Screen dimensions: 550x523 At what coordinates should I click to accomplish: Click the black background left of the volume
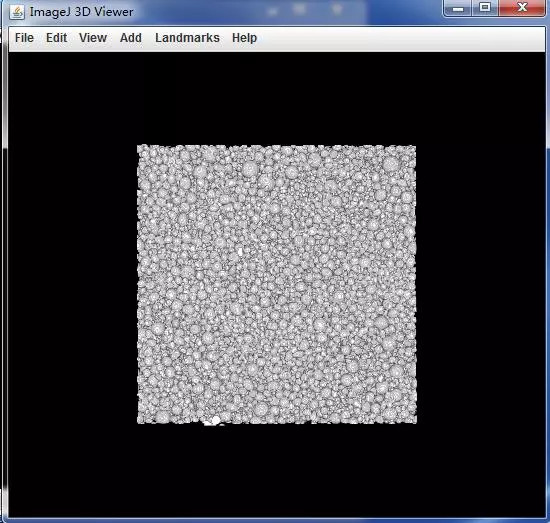(73, 284)
